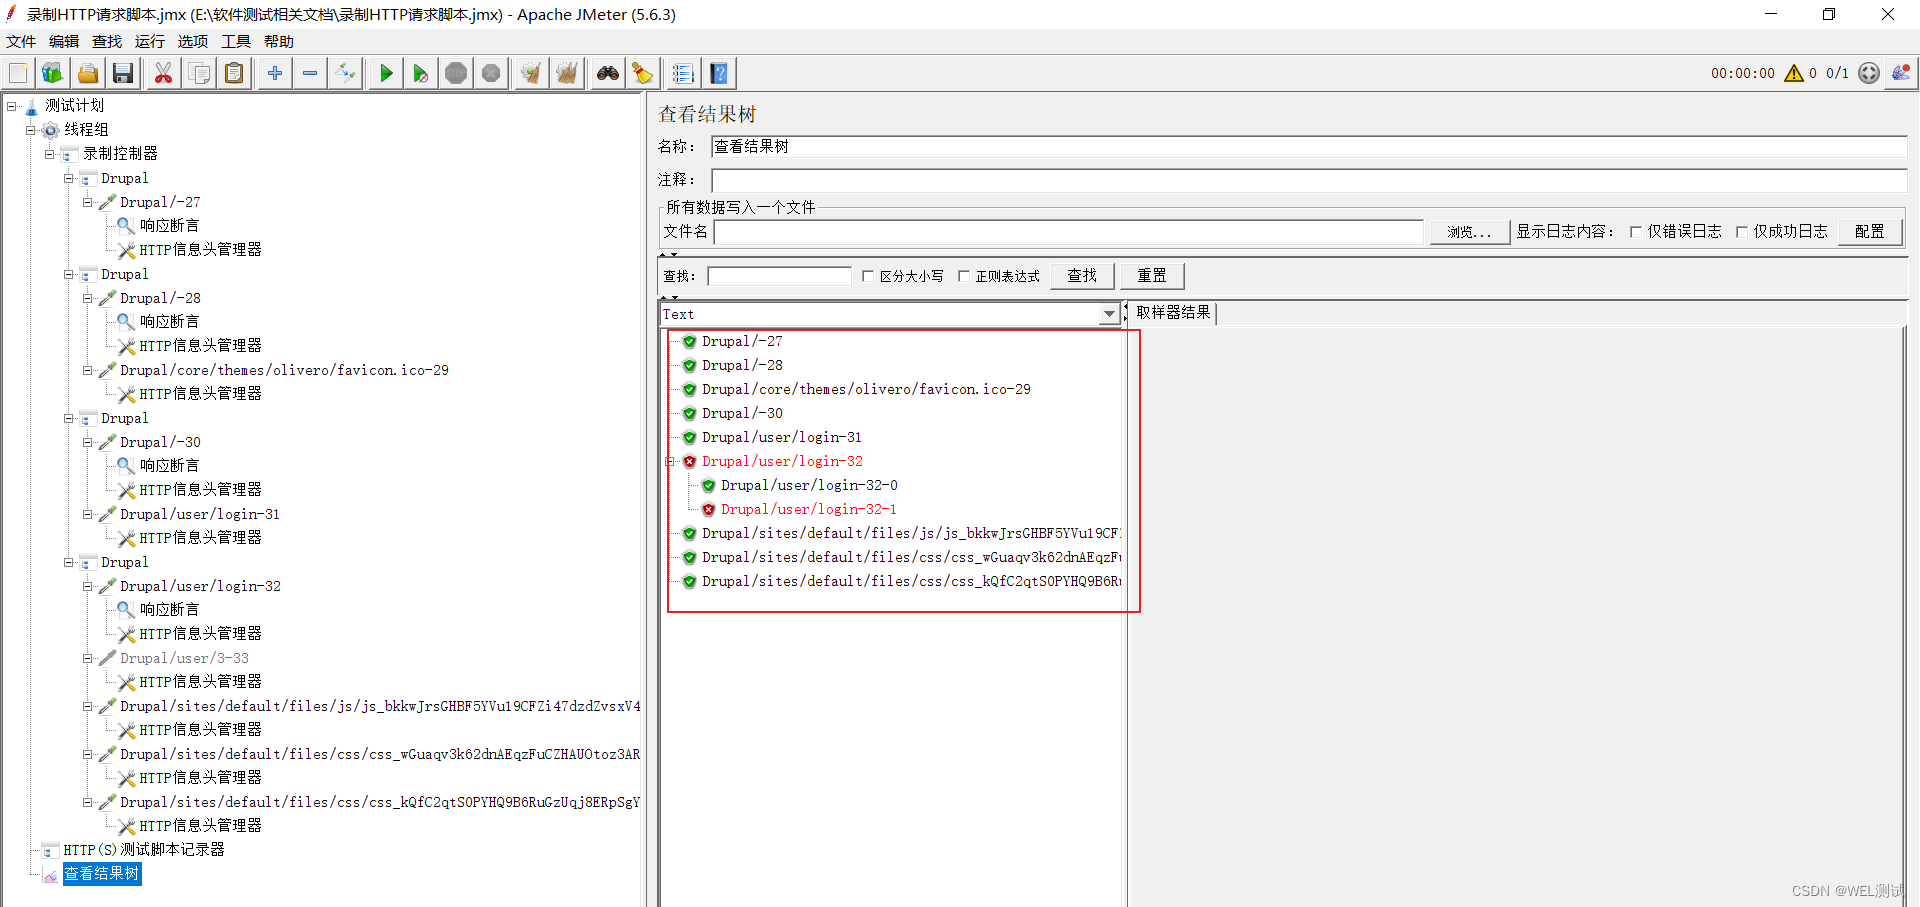Click Start without pauses icon

tap(421, 73)
